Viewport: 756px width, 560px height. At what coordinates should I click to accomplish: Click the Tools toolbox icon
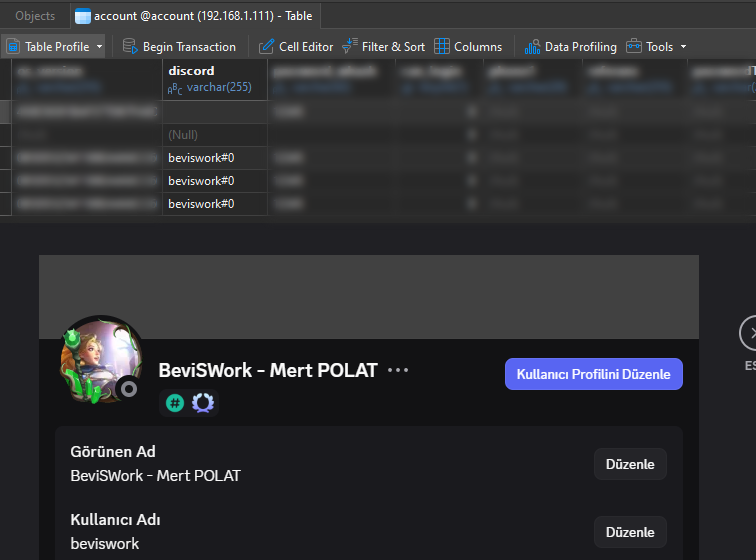pyautogui.click(x=634, y=46)
